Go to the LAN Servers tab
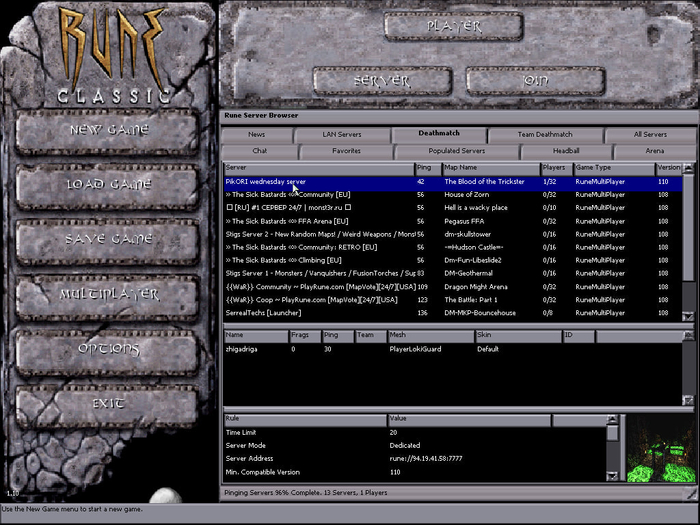This screenshot has width=700, height=525. [342, 134]
